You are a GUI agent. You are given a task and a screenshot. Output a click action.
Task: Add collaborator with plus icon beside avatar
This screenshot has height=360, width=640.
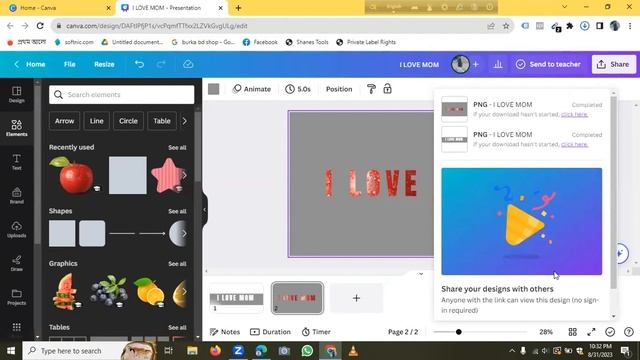coord(476,64)
